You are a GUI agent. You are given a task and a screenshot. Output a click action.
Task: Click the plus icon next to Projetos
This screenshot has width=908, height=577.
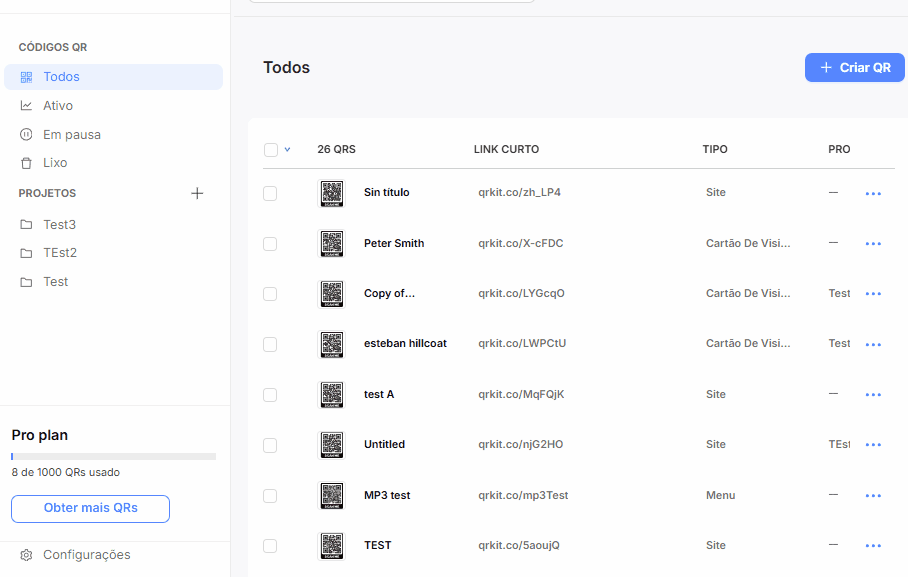tap(197, 193)
